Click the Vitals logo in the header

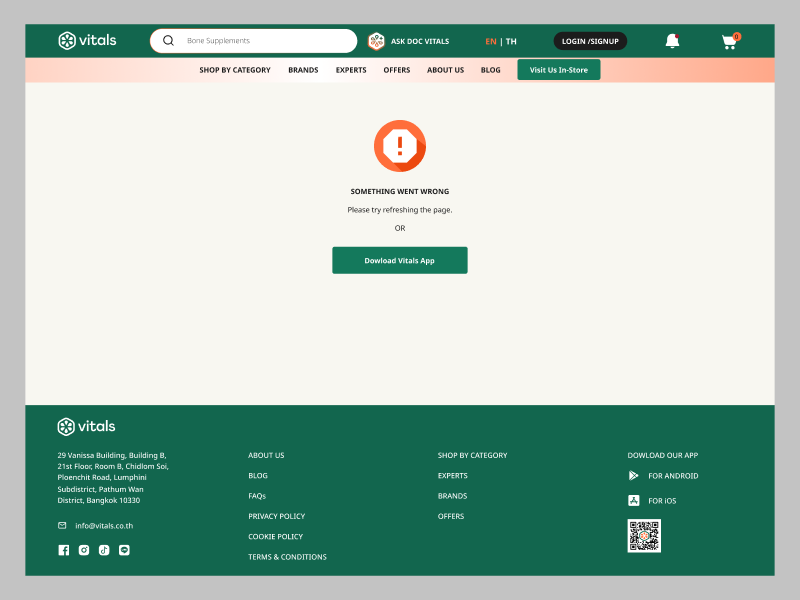tap(87, 40)
